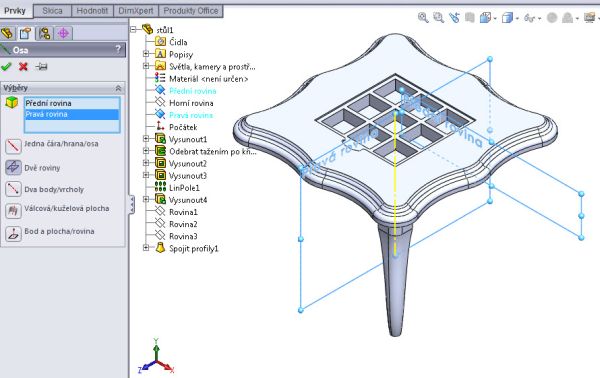Click the Zoom to Area icon
This screenshot has height=378, width=600.
(x=438, y=17)
